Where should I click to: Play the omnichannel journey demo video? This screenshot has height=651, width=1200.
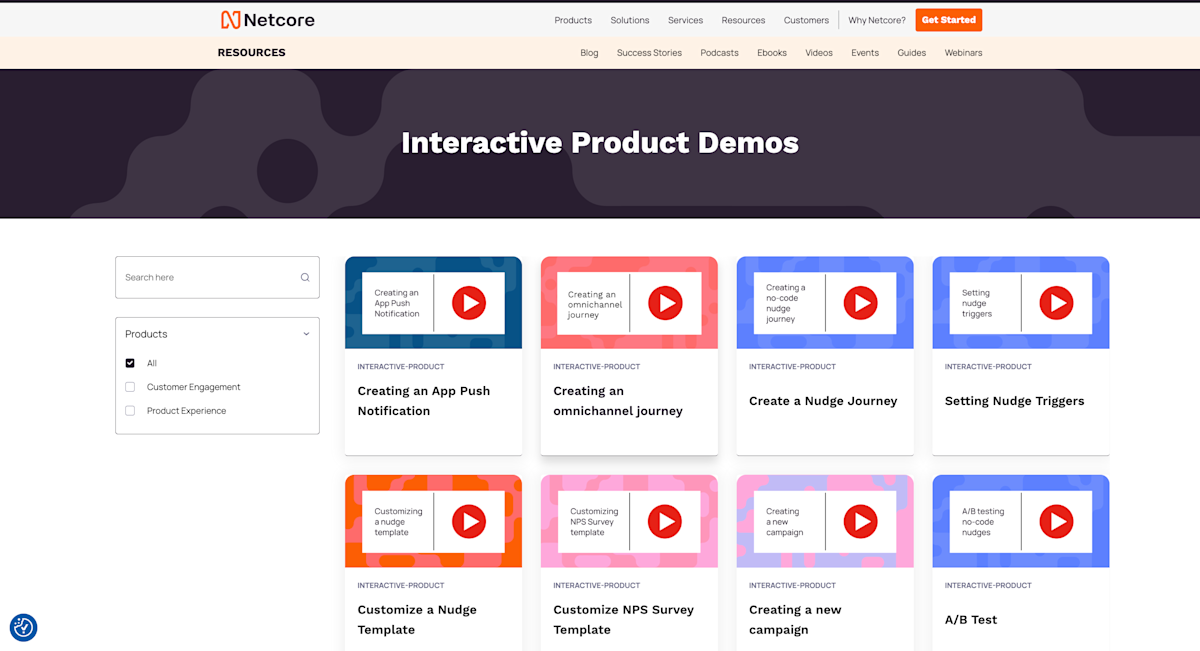point(664,302)
